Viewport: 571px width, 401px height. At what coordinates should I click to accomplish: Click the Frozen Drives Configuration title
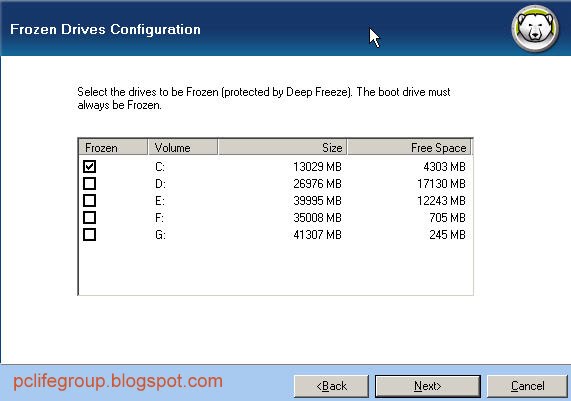pyautogui.click(x=105, y=29)
